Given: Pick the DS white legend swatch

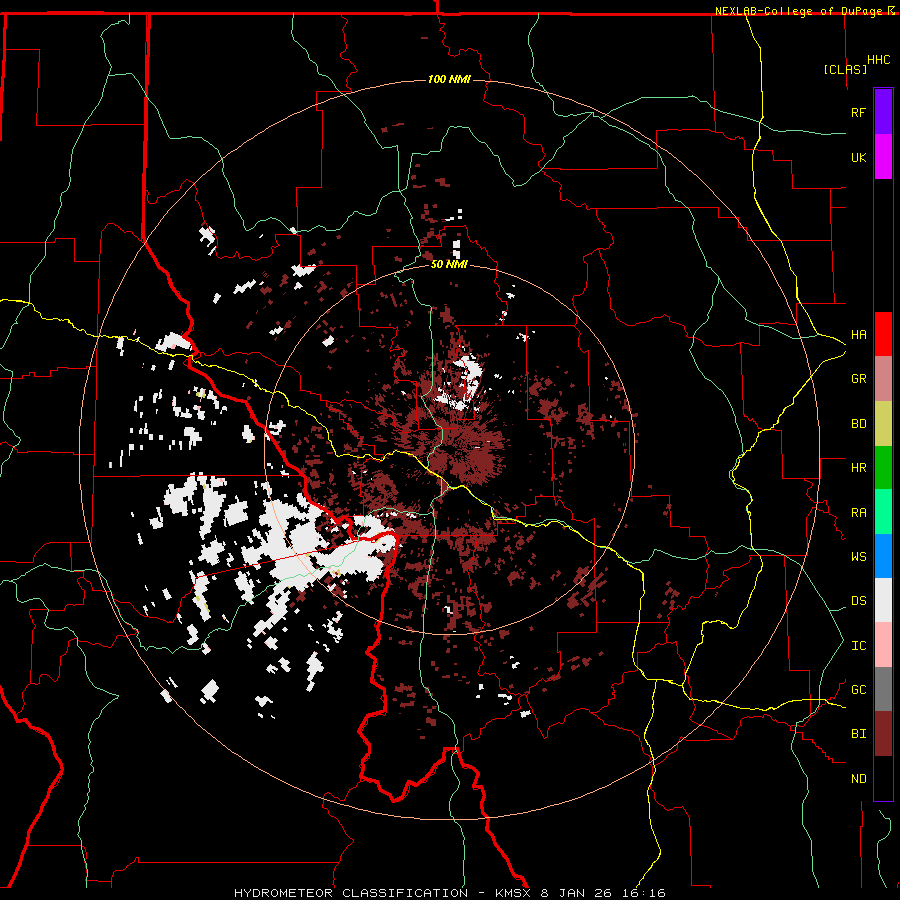Looking at the screenshot, I should 883,600.
